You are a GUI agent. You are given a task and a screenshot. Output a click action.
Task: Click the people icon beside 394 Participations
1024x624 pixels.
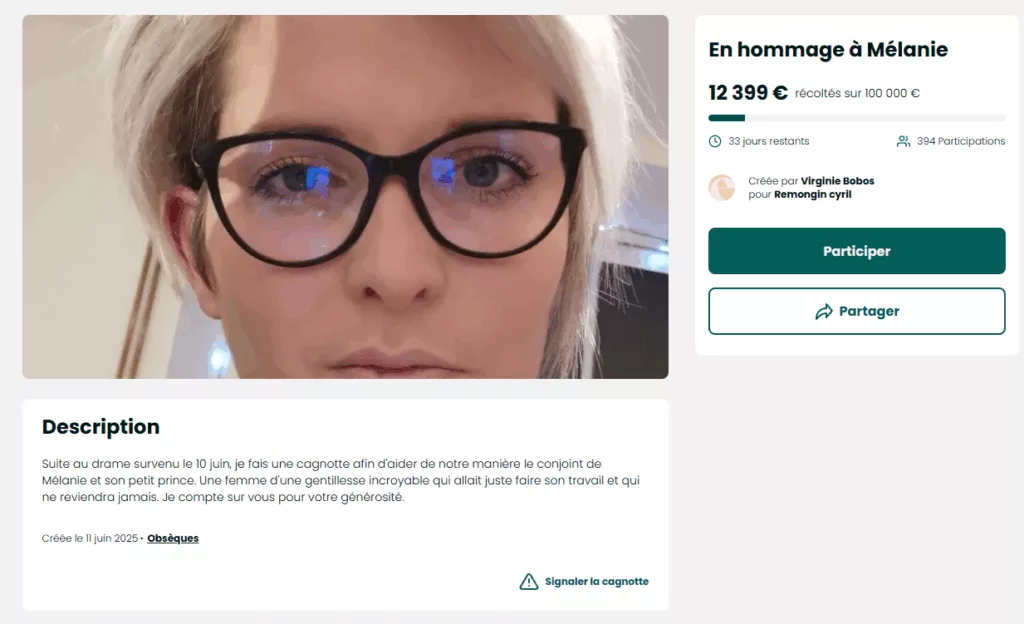903,141
